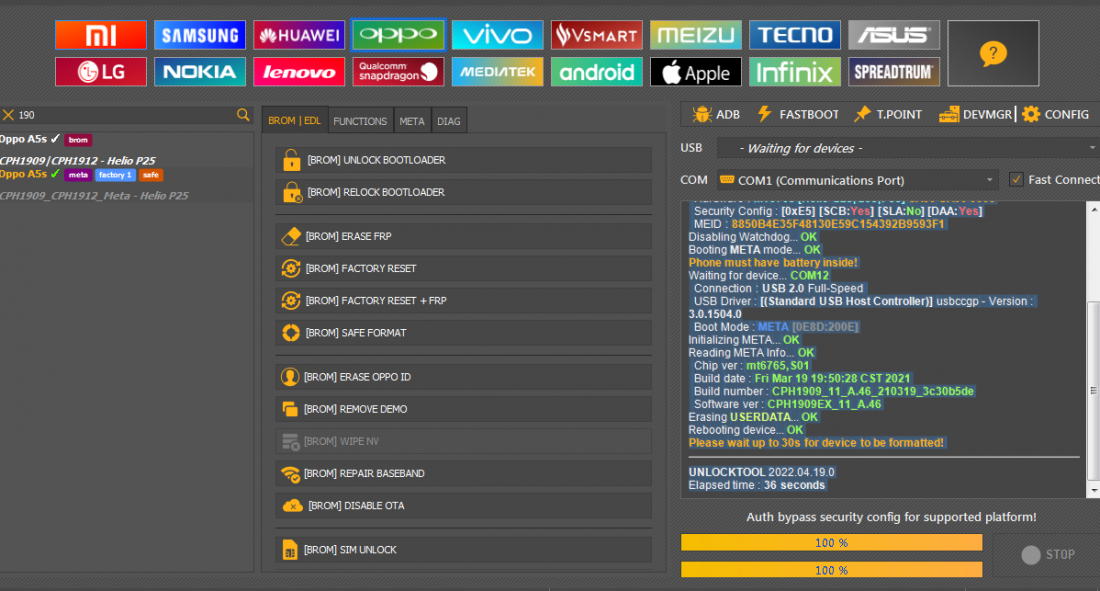Open the T.POINT tool
Screen dimensions: 1100x591
click(888, 114)
